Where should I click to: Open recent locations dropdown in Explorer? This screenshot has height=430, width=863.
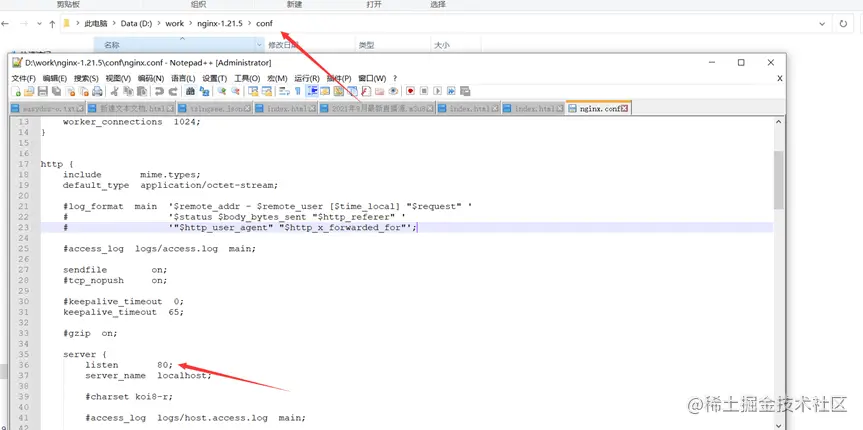(x=39, y=24)
